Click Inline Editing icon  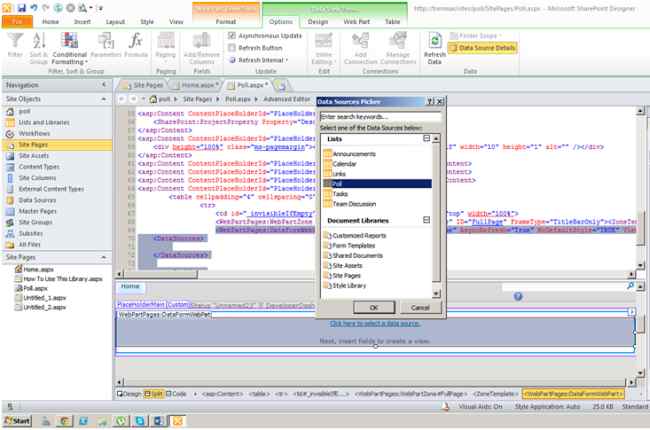pos(324,48)
